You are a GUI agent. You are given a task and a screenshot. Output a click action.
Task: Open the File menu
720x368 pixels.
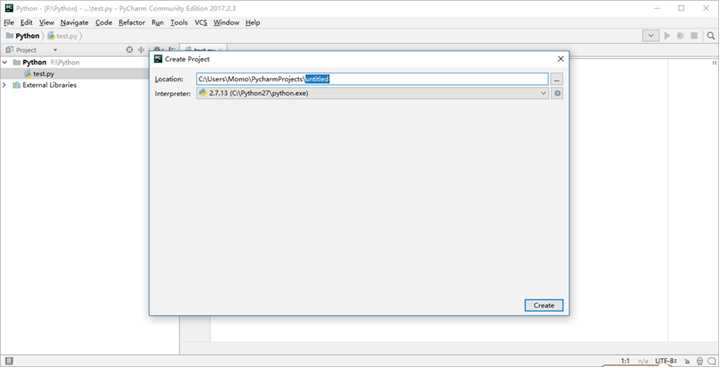(9, 23)
